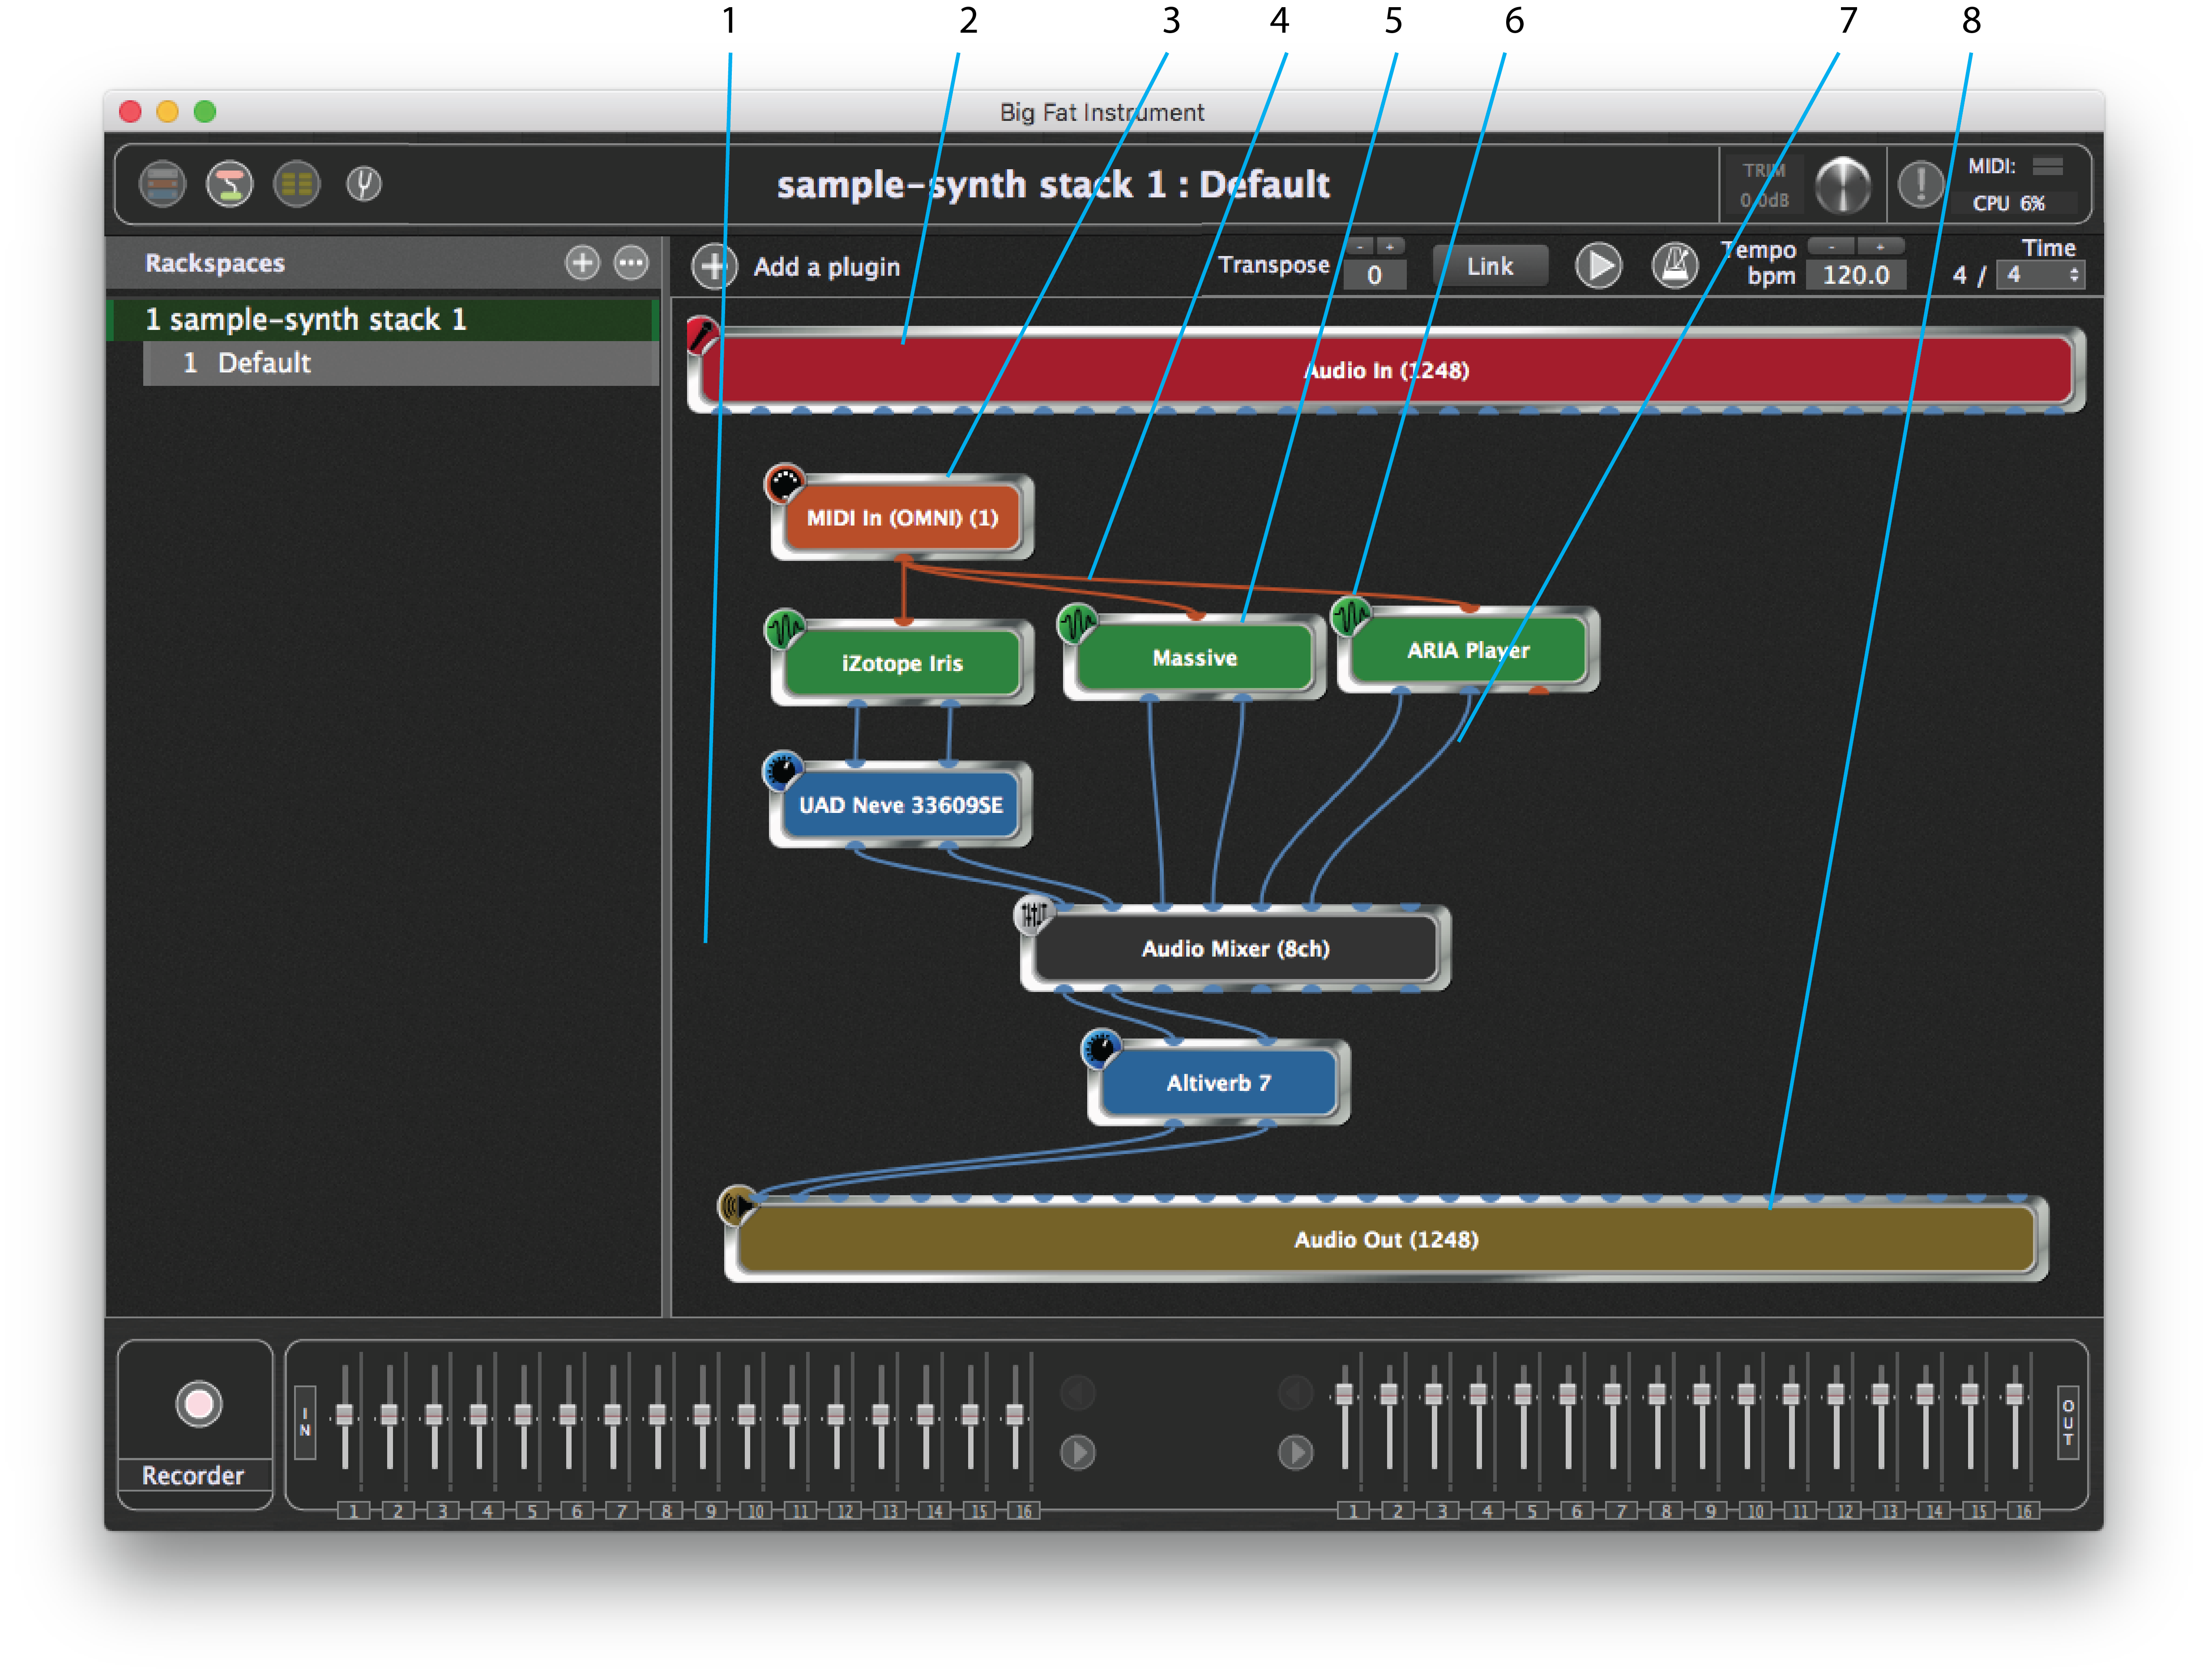Select the Audio Out (1248) block
This screenshot has width=2208, height=1680.
click(x=1387, y=1240)
